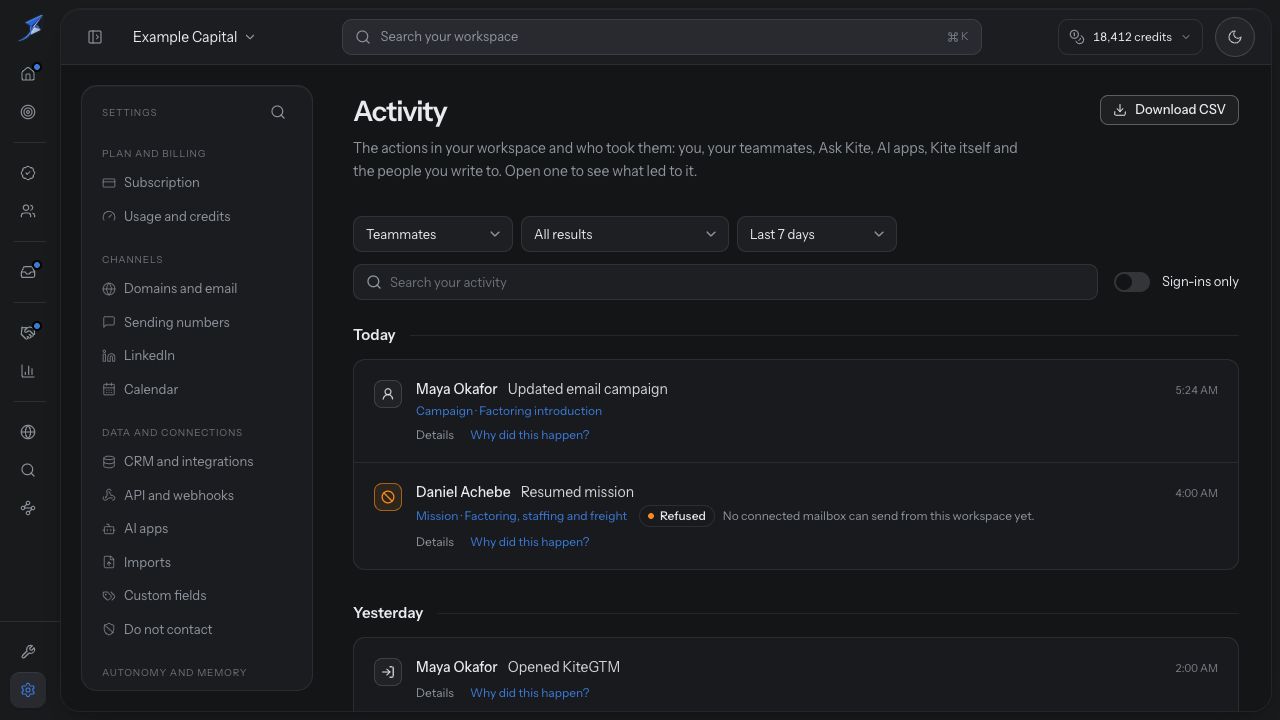
Task: Open the Example Capital workspace dropdown
Action: 194,37
